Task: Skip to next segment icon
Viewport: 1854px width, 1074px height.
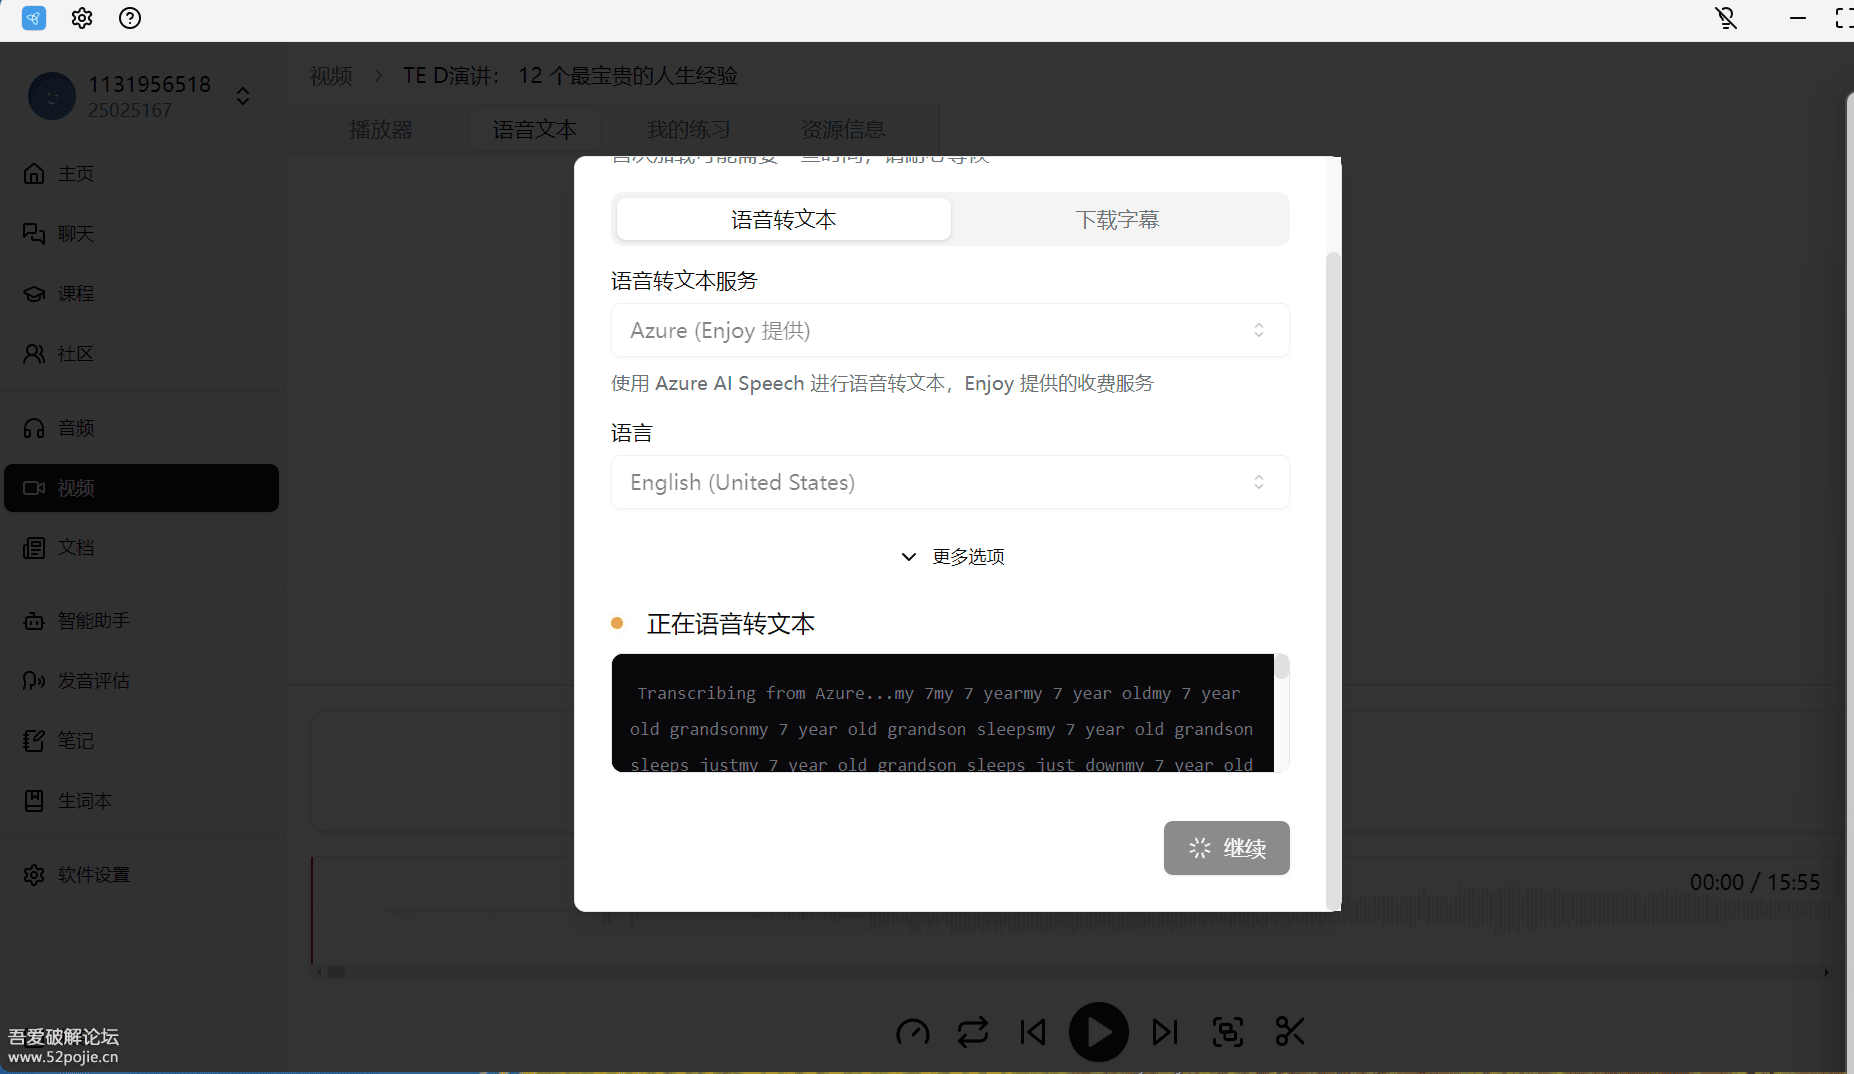Action: [1165, 1032]
